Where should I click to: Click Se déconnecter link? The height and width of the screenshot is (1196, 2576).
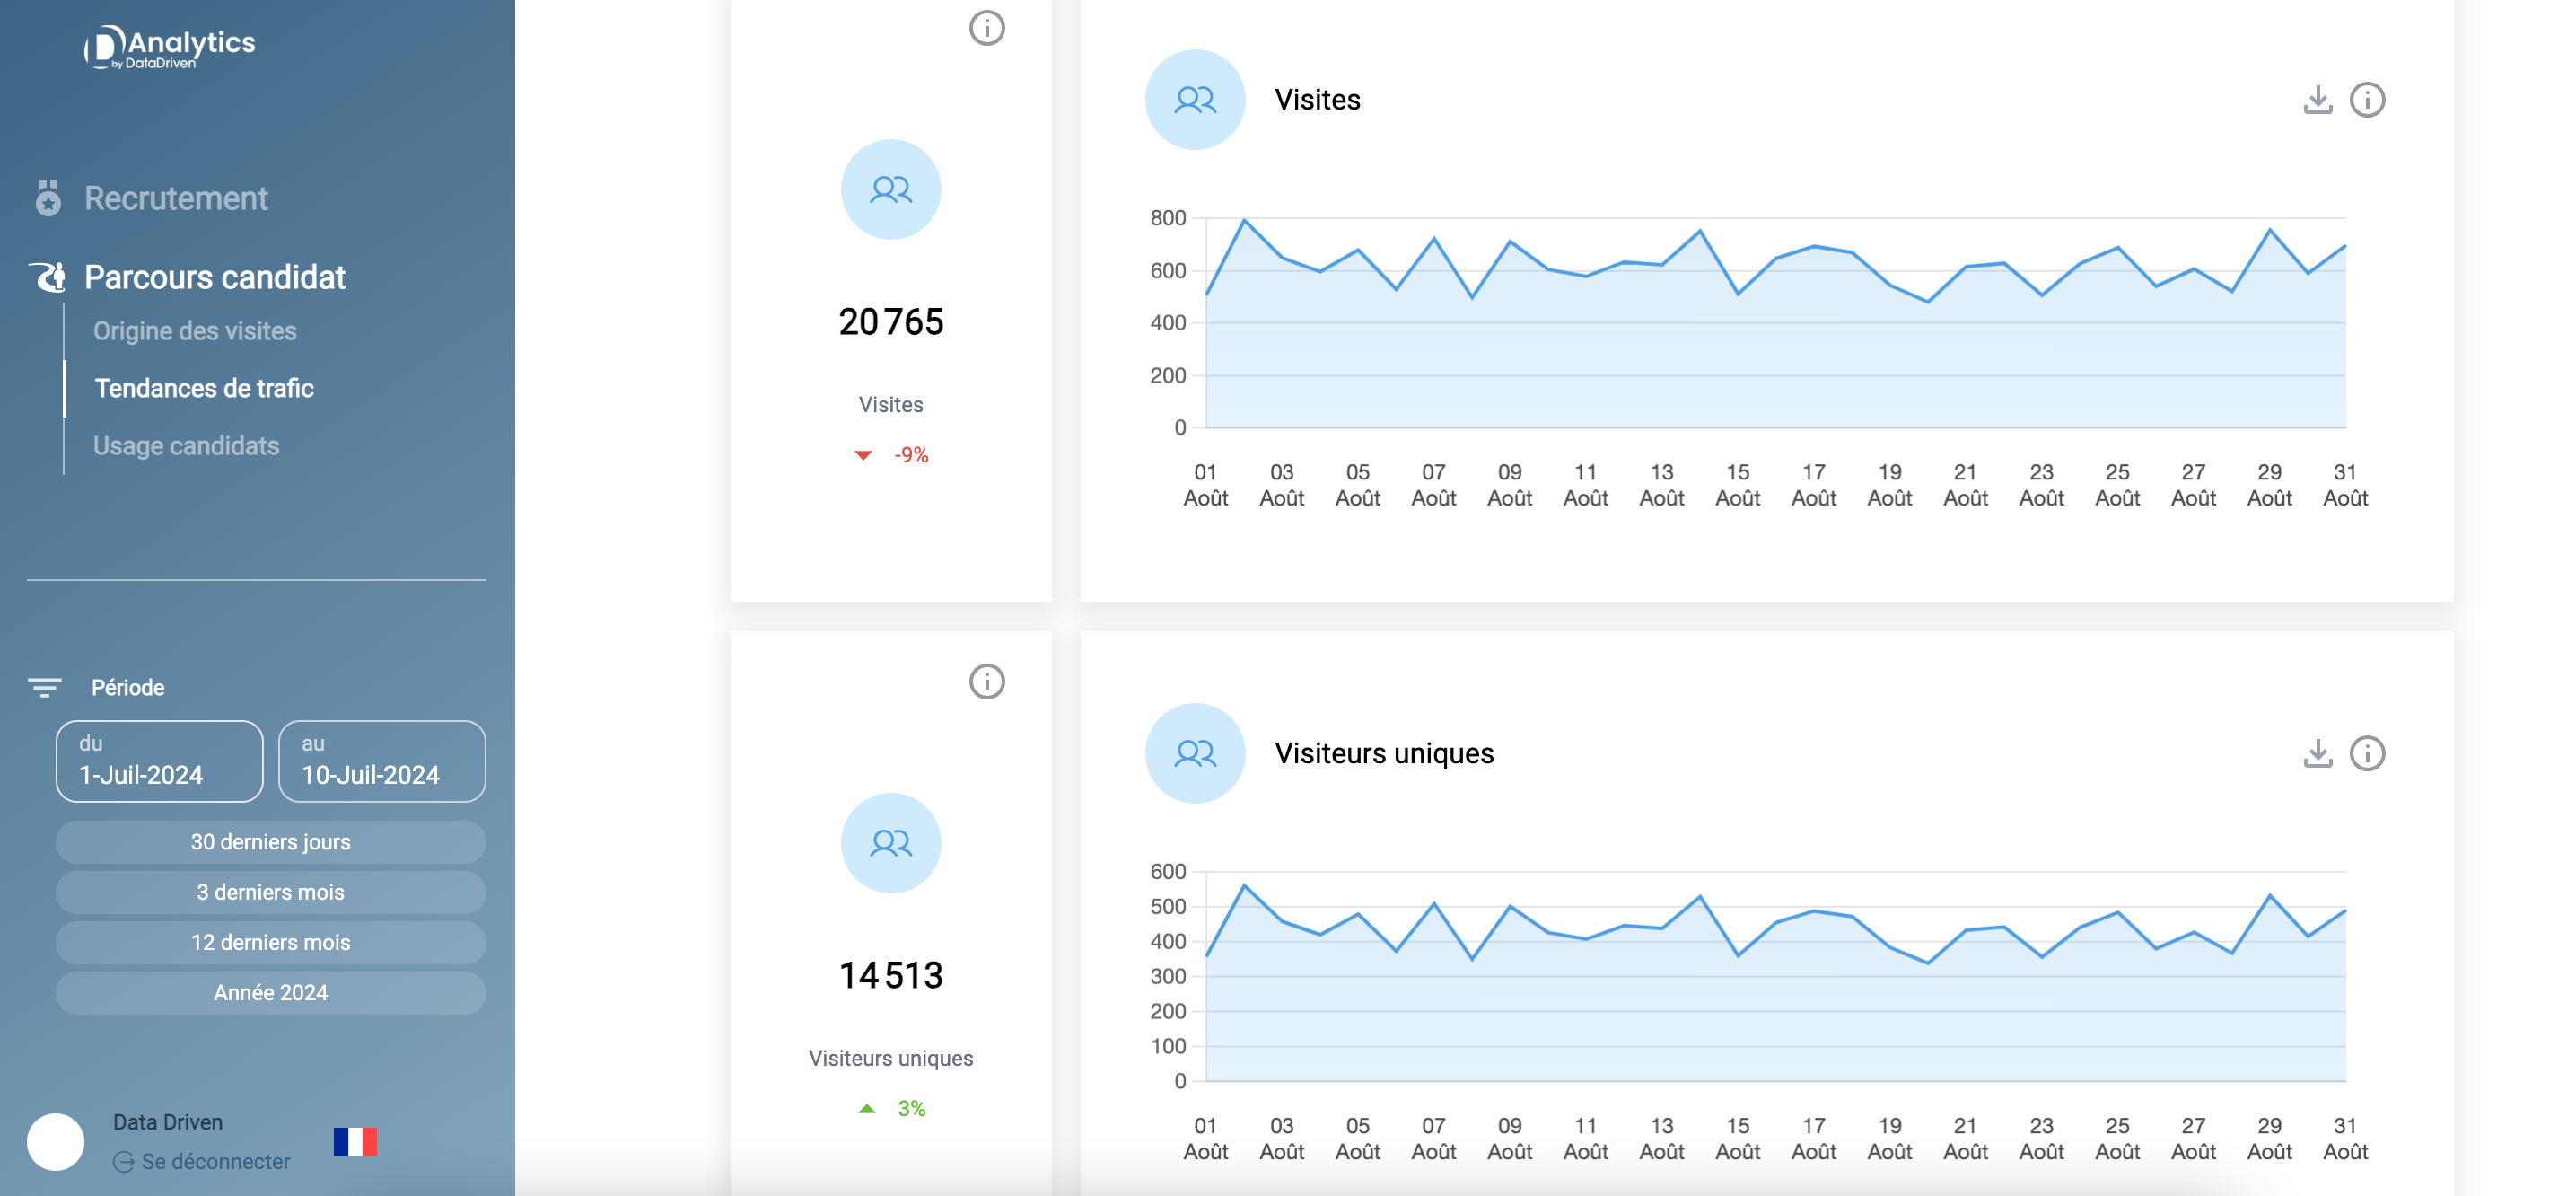(214, 1161)
